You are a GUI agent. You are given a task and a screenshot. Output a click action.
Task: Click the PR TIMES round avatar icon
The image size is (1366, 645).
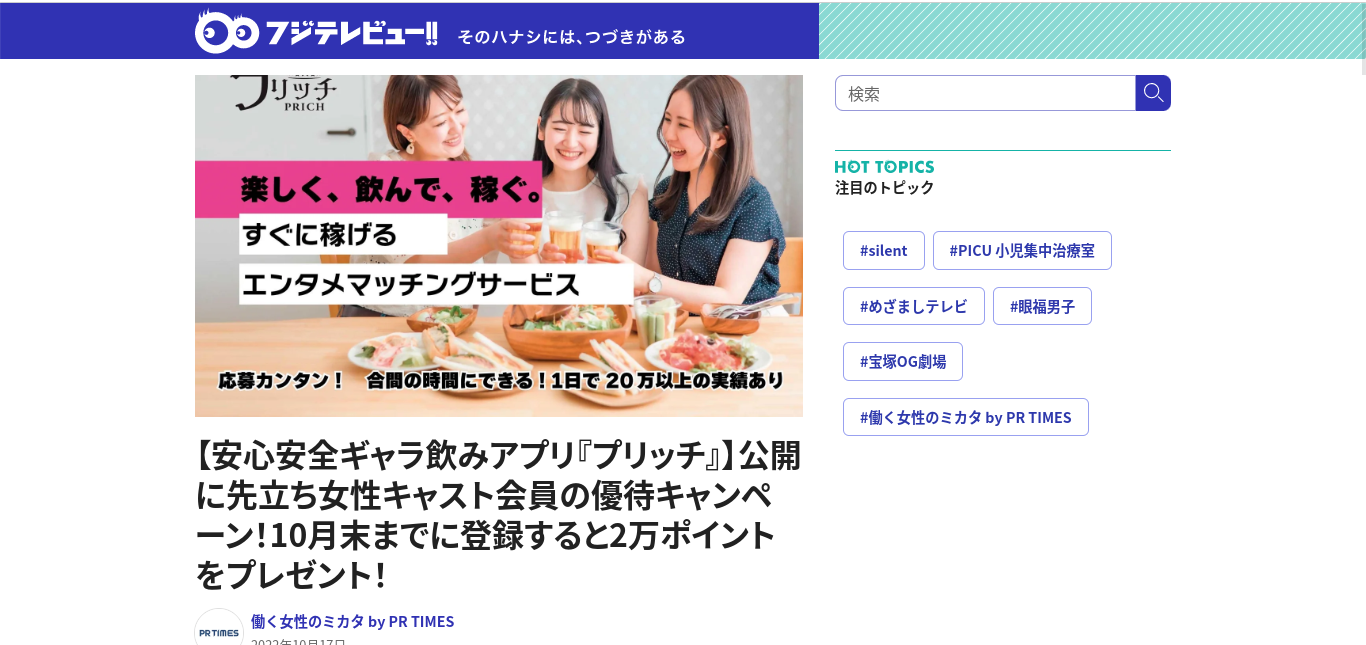click(x=219, y=630)
